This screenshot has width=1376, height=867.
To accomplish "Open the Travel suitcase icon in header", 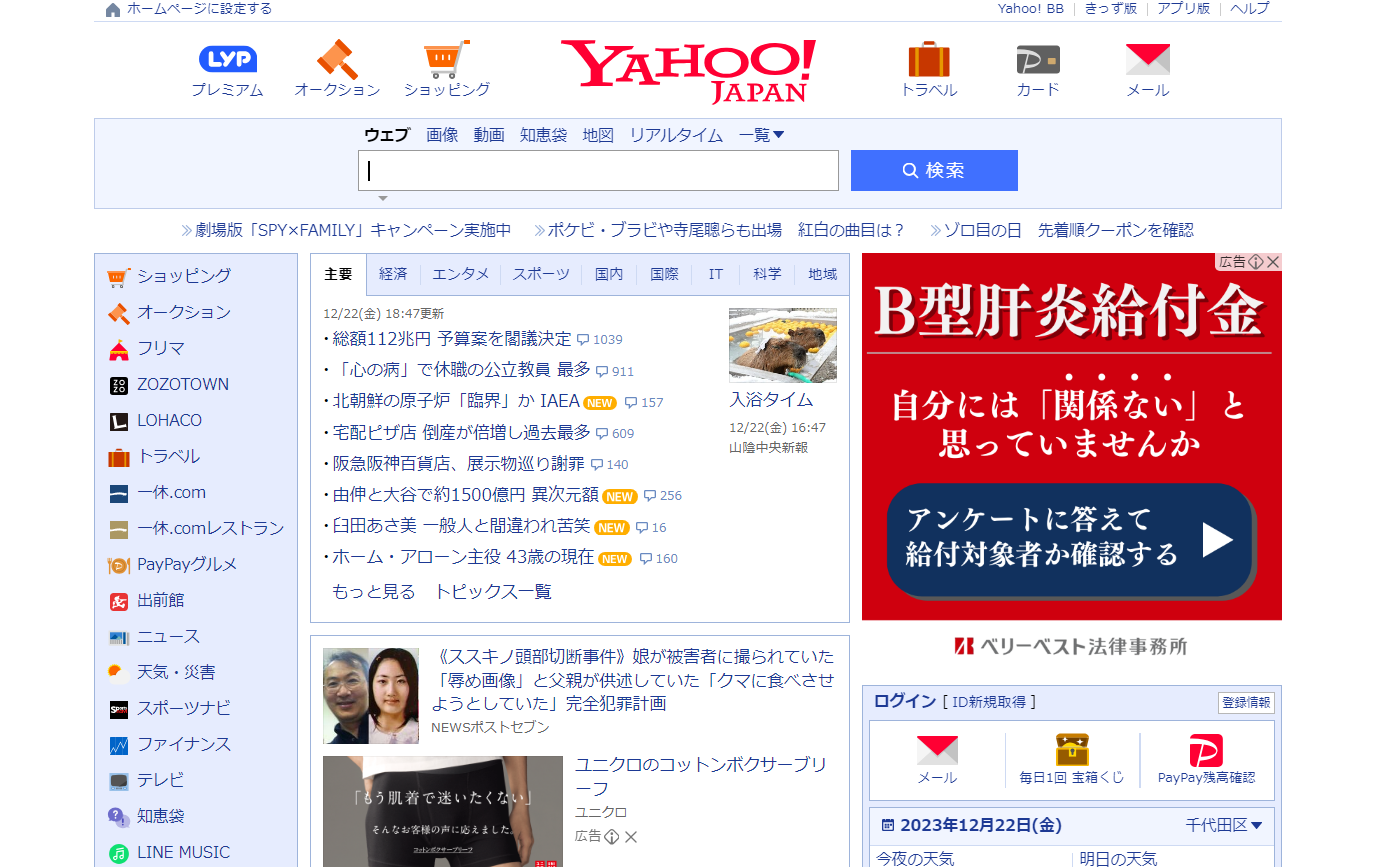I will (929, 59).
